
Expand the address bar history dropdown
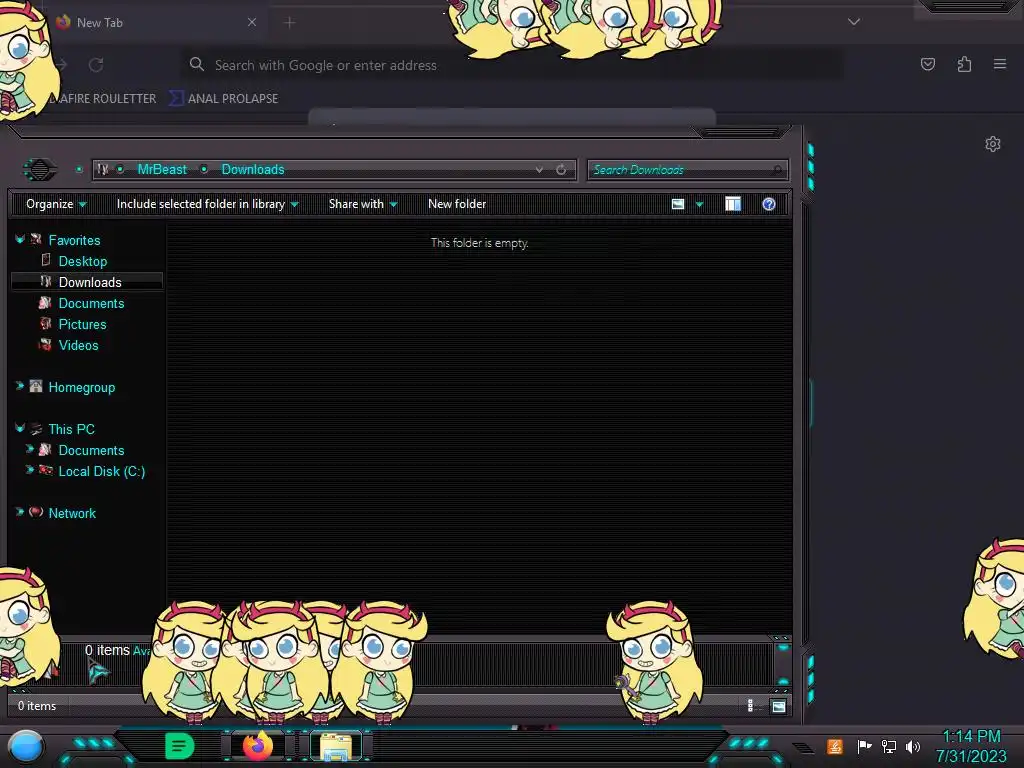539,170
